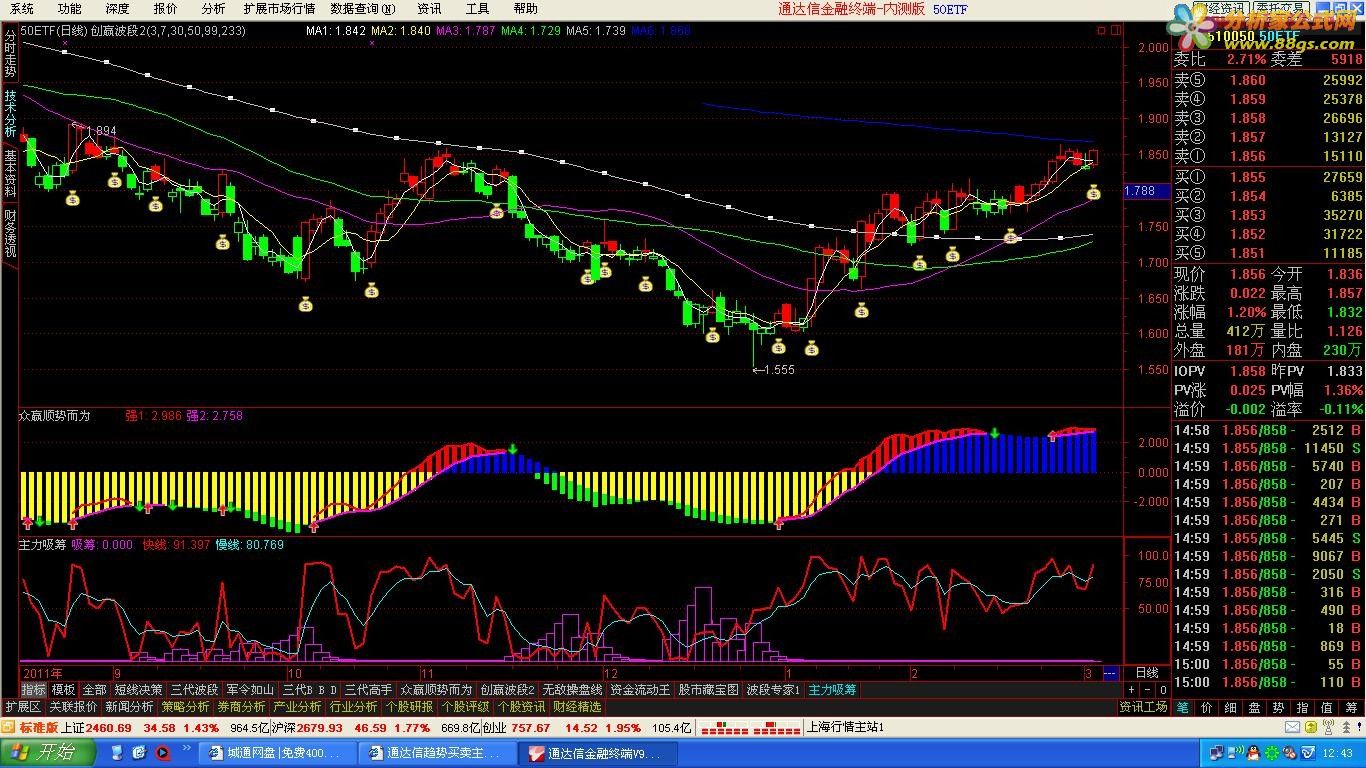Click the blue dashed button beside 日线
Image resolution: width=1366 pixels, height=768 pixels.
click(x=1110, y=673)
